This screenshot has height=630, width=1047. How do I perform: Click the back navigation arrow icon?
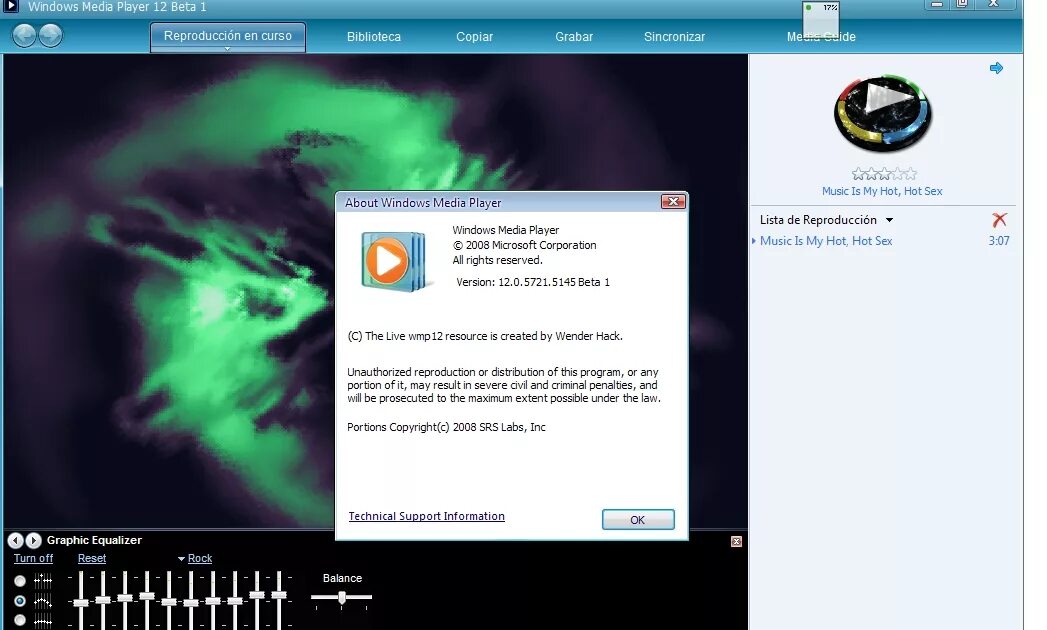[23, 35]
